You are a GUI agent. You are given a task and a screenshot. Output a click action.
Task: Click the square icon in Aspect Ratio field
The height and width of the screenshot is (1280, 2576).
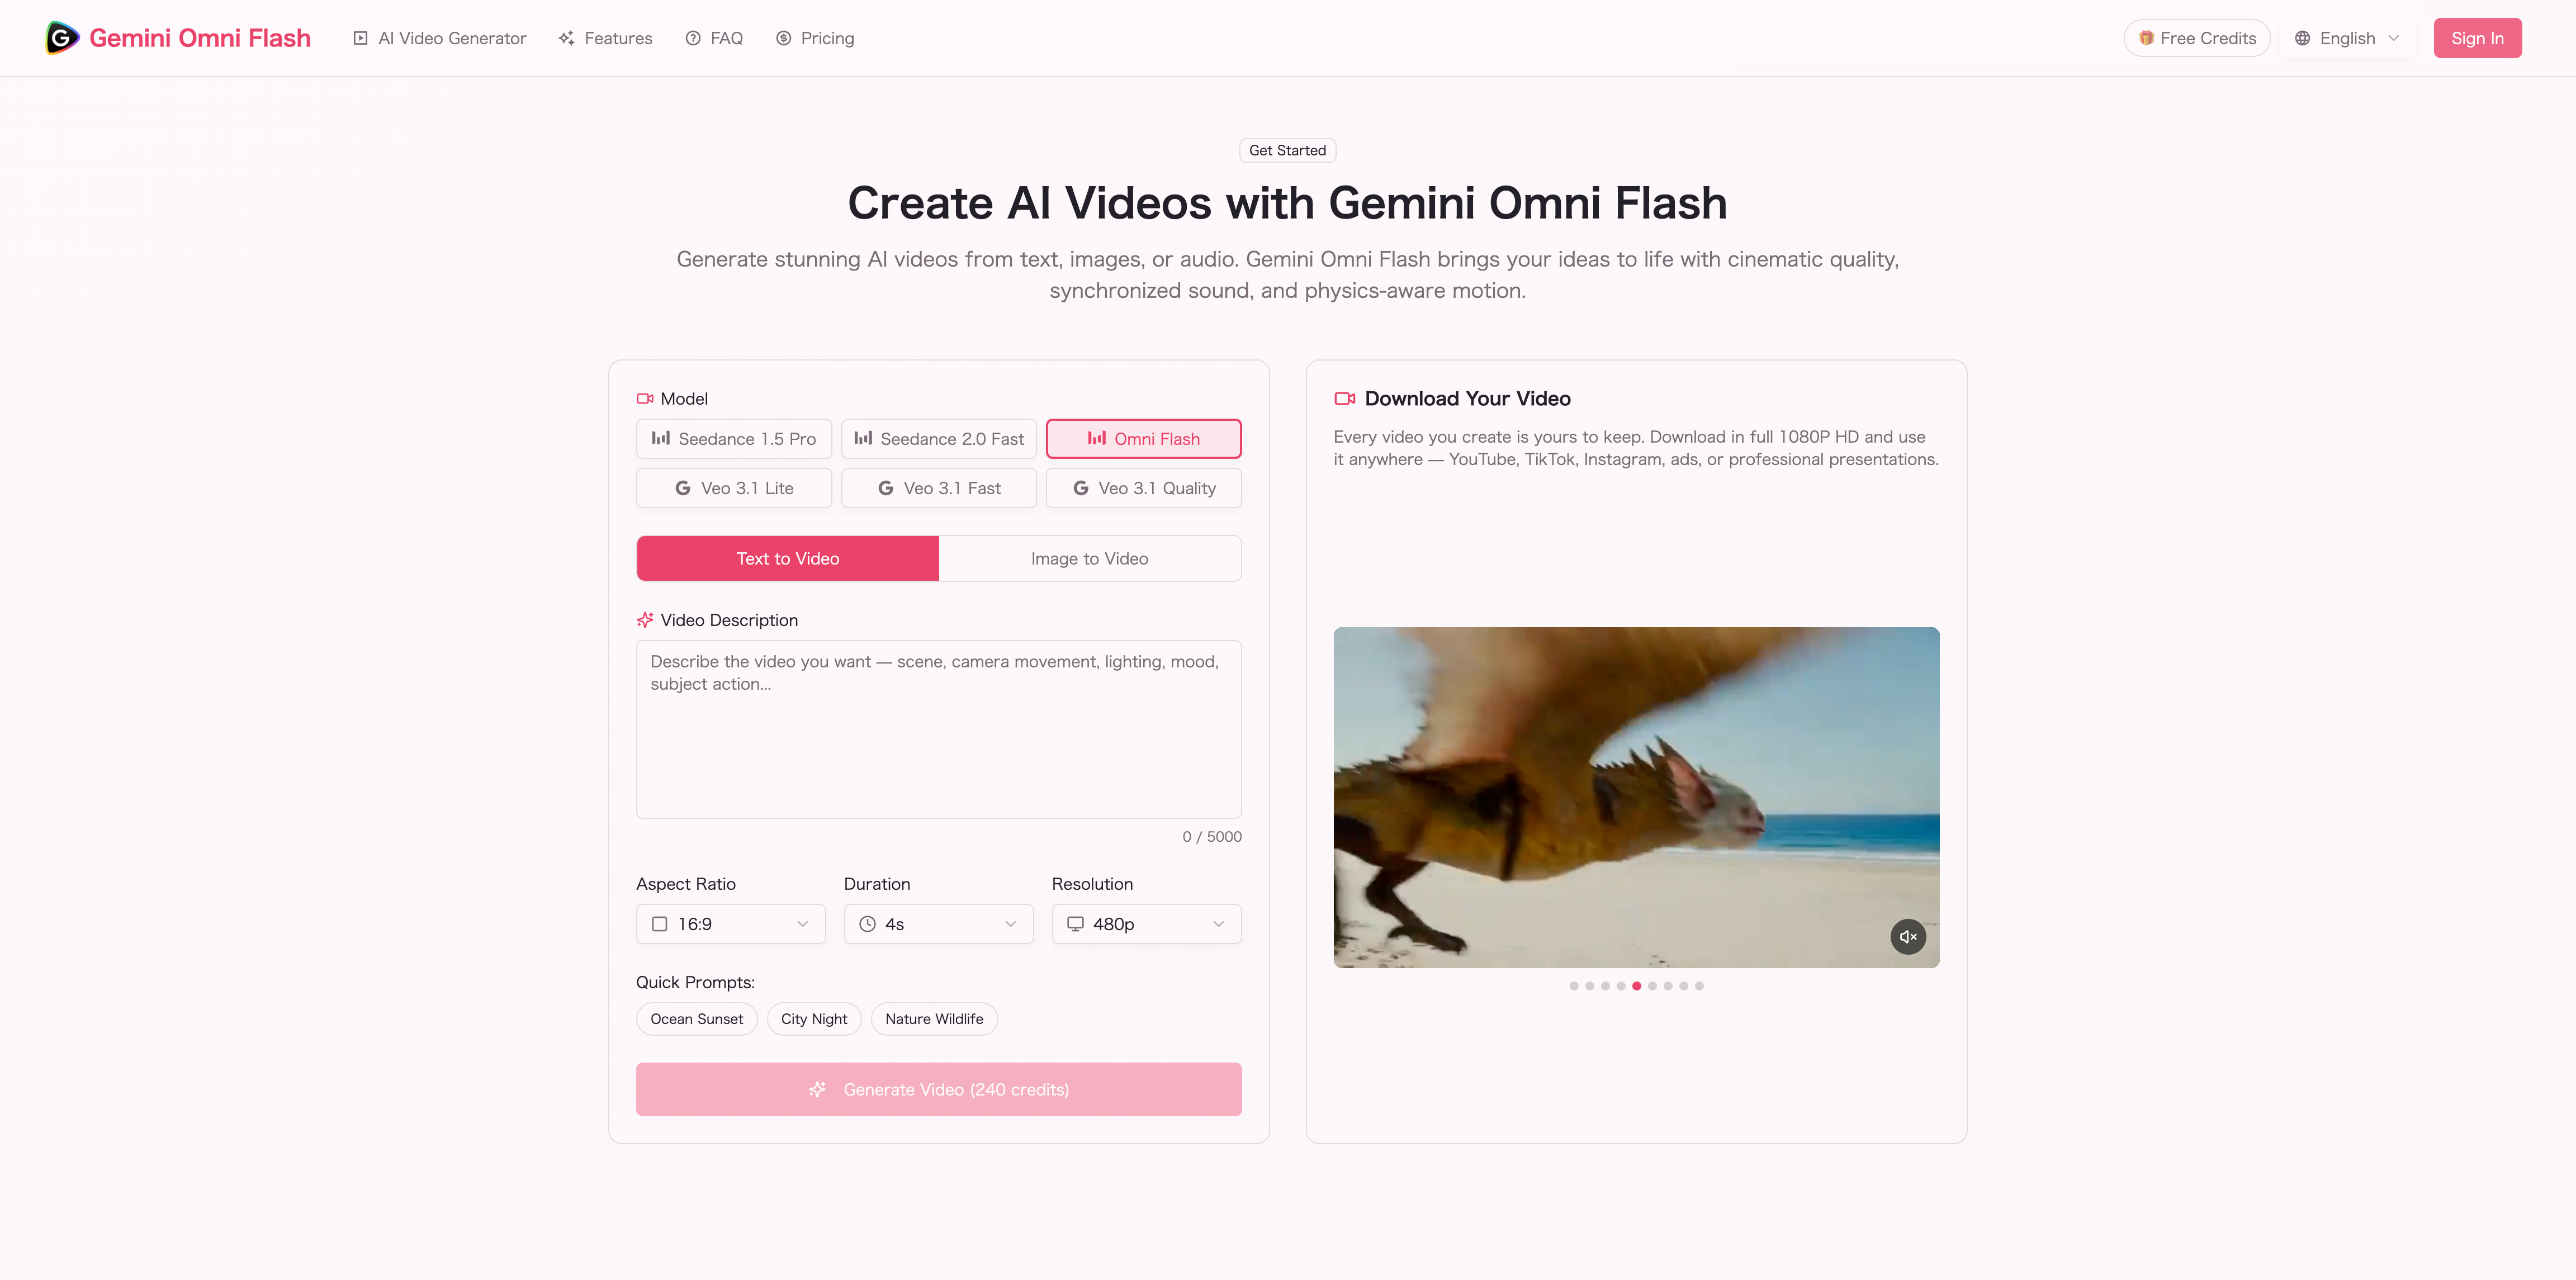click(660, 924)
